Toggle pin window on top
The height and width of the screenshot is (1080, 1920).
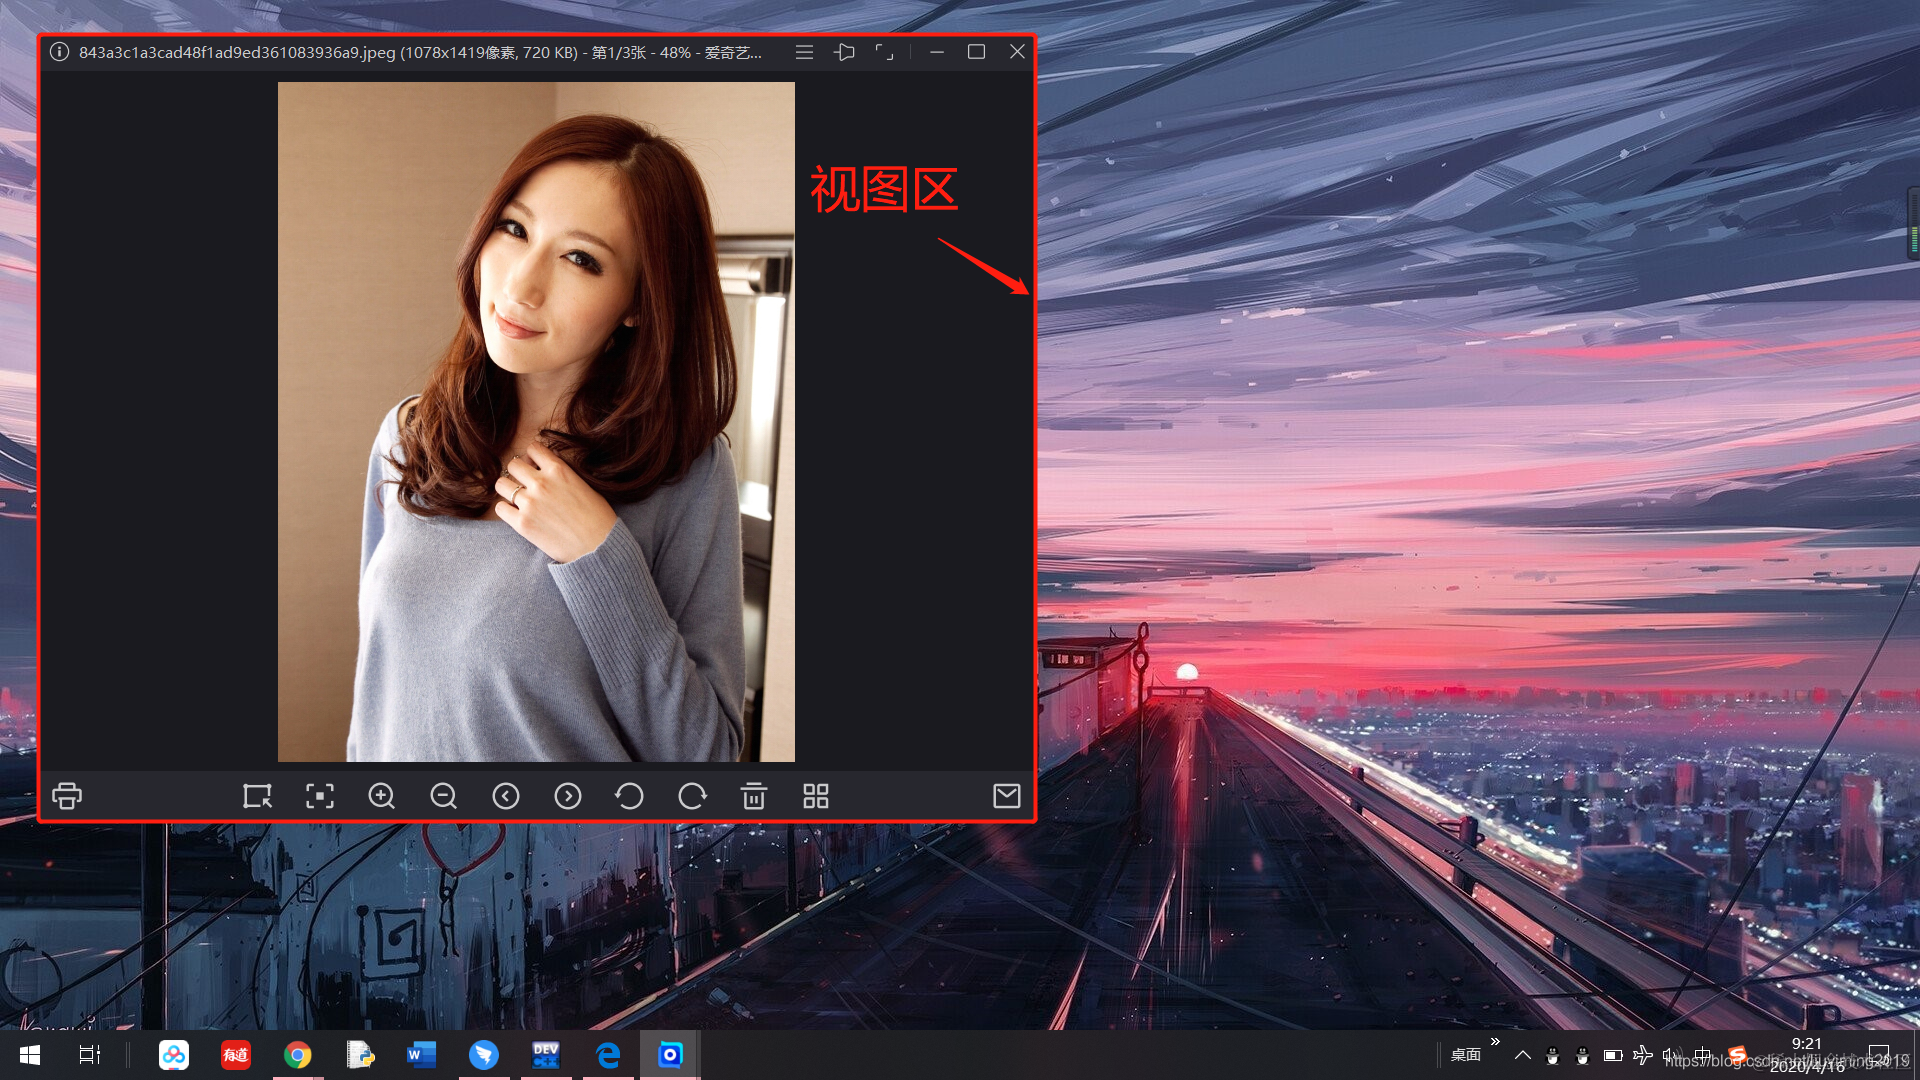[845, 52]
